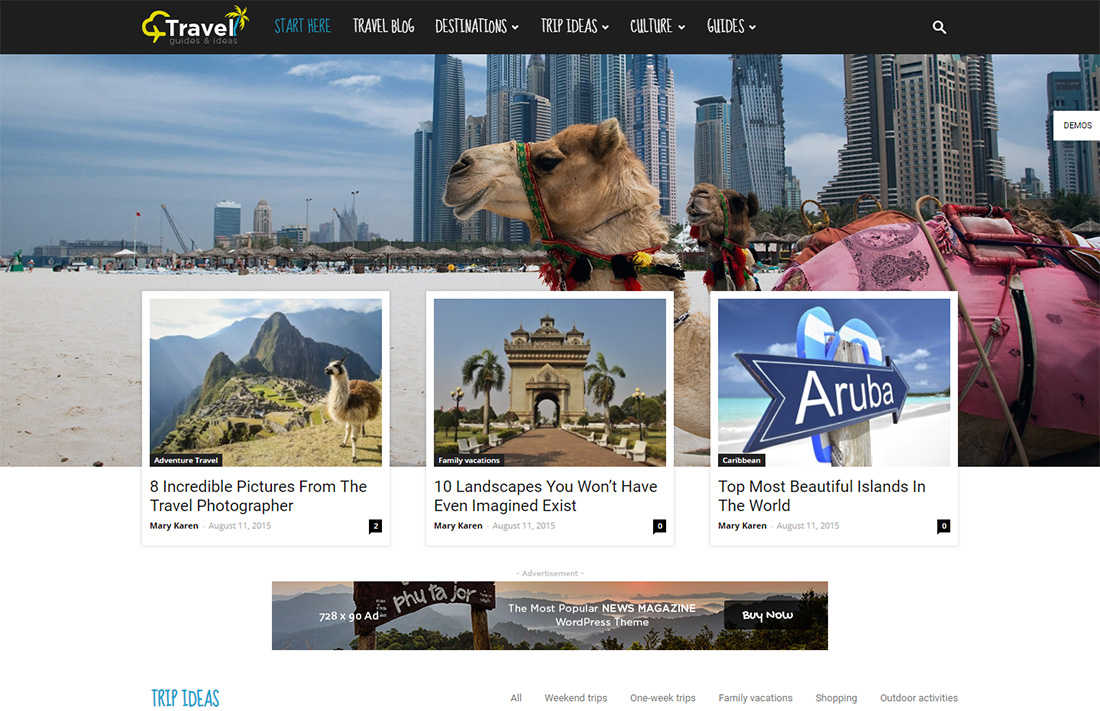Go to the Start Here menu item
This screenshot has width=1100, height=711.
click(x=302, y=27)
